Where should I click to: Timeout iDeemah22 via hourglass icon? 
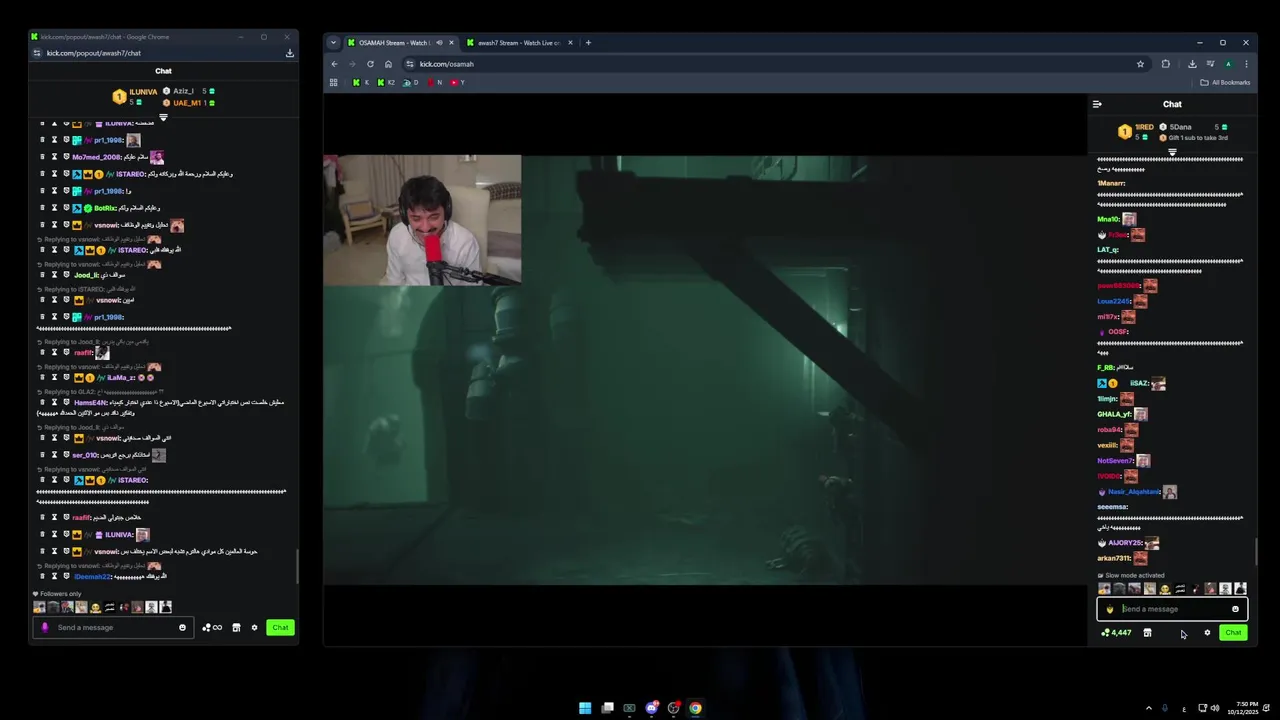coord(54,576)
